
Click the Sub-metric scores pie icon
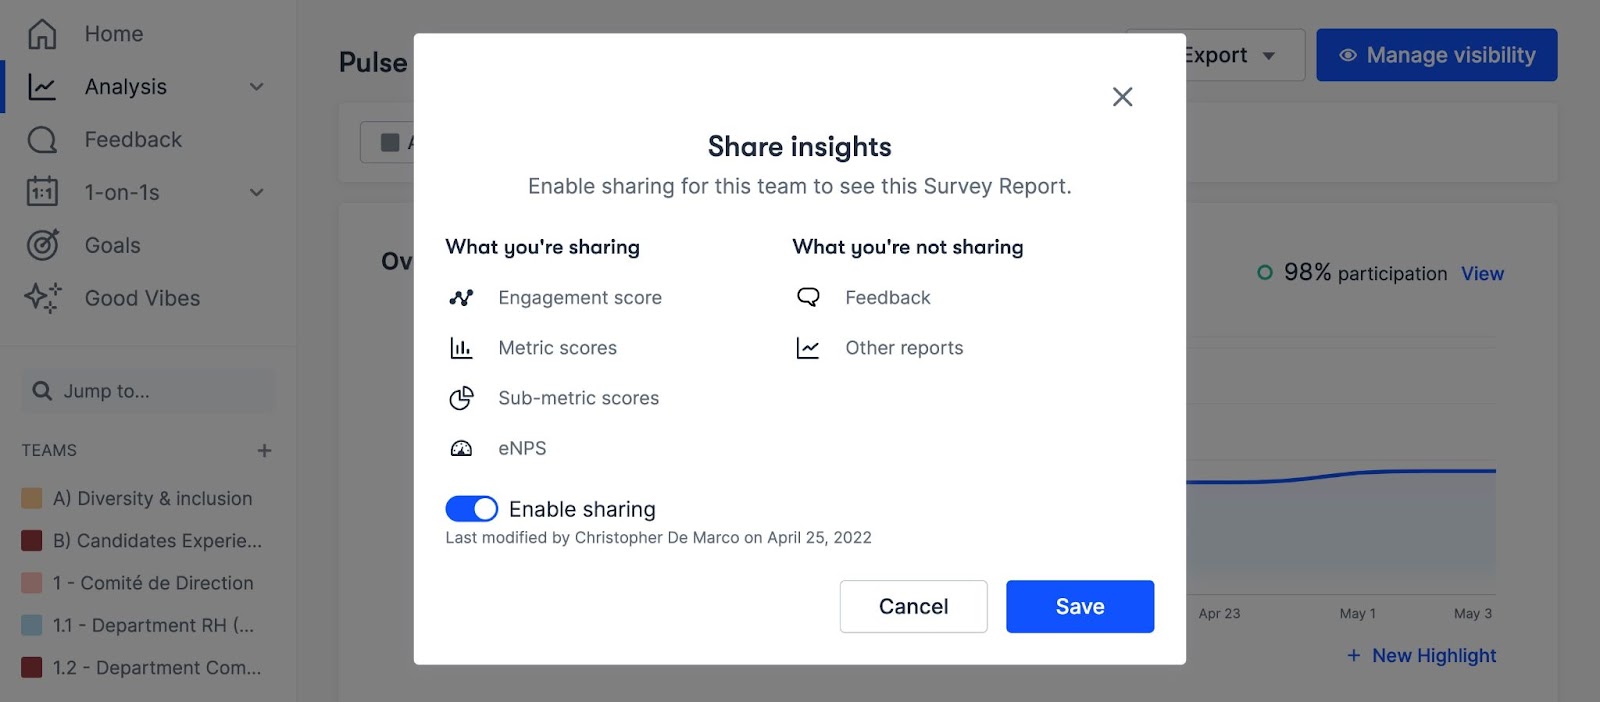coord(461,398)
